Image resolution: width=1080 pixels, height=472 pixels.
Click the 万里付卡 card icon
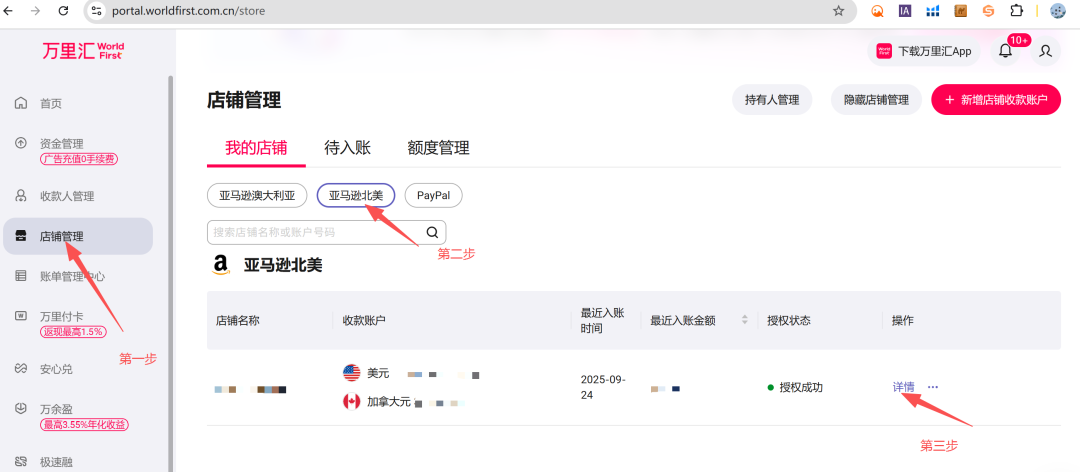(21, 316)
